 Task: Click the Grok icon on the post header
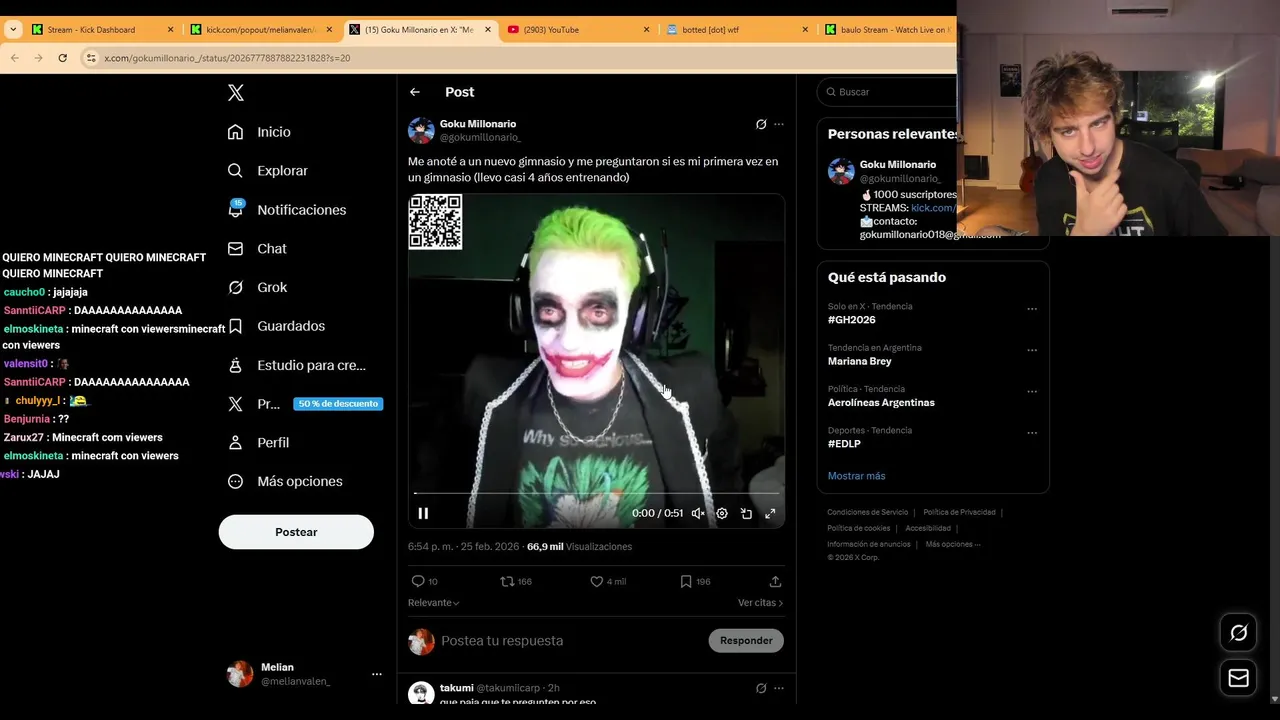761,125
